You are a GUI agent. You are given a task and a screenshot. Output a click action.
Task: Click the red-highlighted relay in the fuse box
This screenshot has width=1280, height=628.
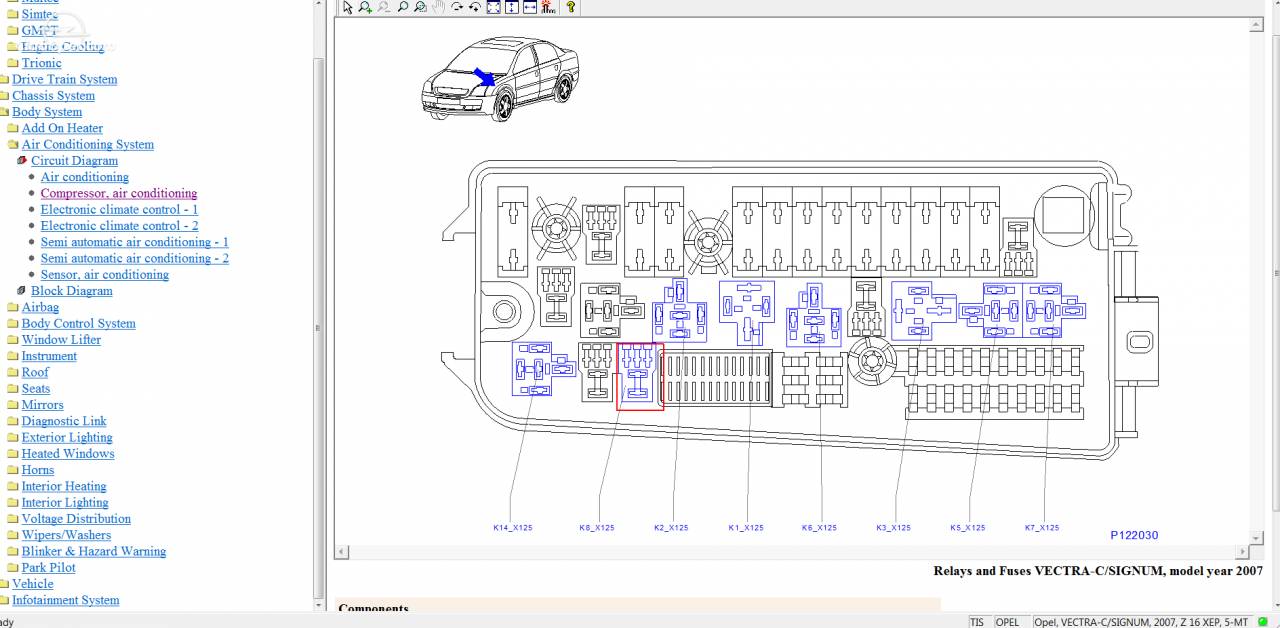point(640,376)
